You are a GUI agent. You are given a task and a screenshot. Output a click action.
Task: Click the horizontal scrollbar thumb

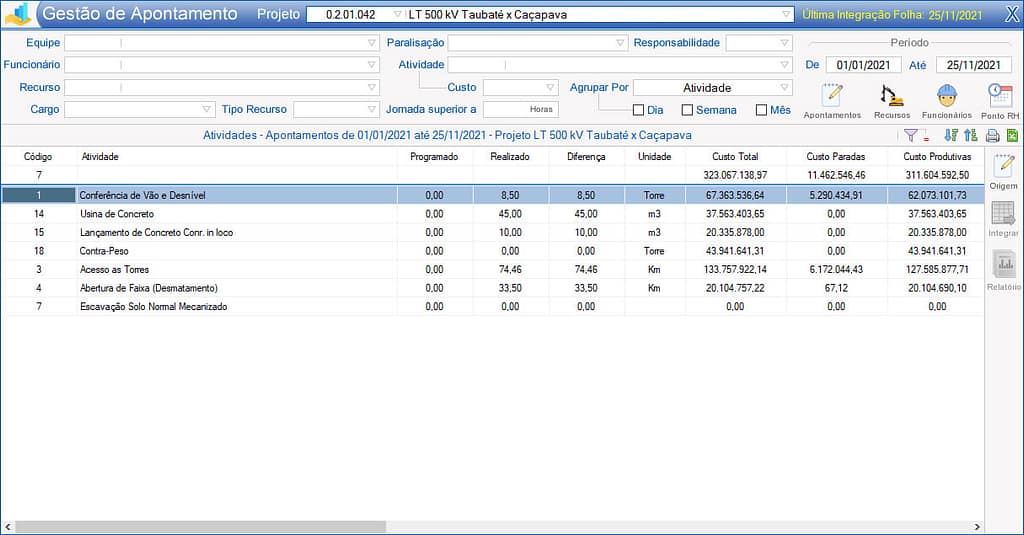point(200,527)
